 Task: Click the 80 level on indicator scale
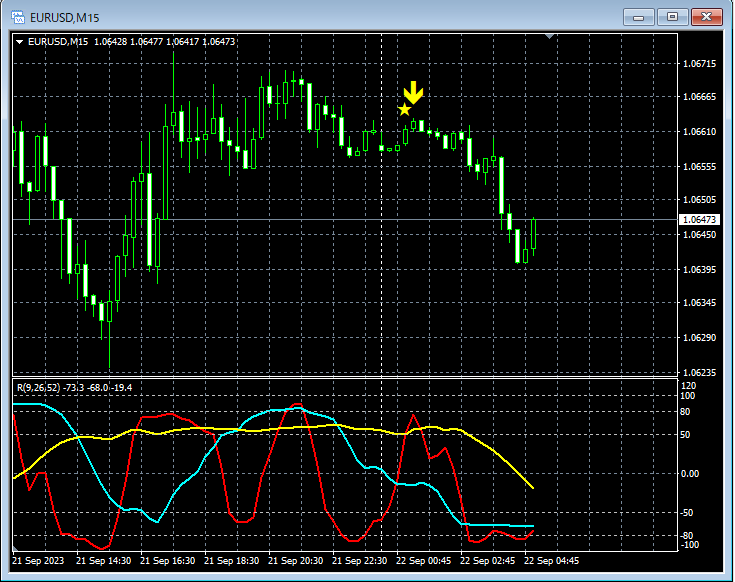click(x=687, y=410)
